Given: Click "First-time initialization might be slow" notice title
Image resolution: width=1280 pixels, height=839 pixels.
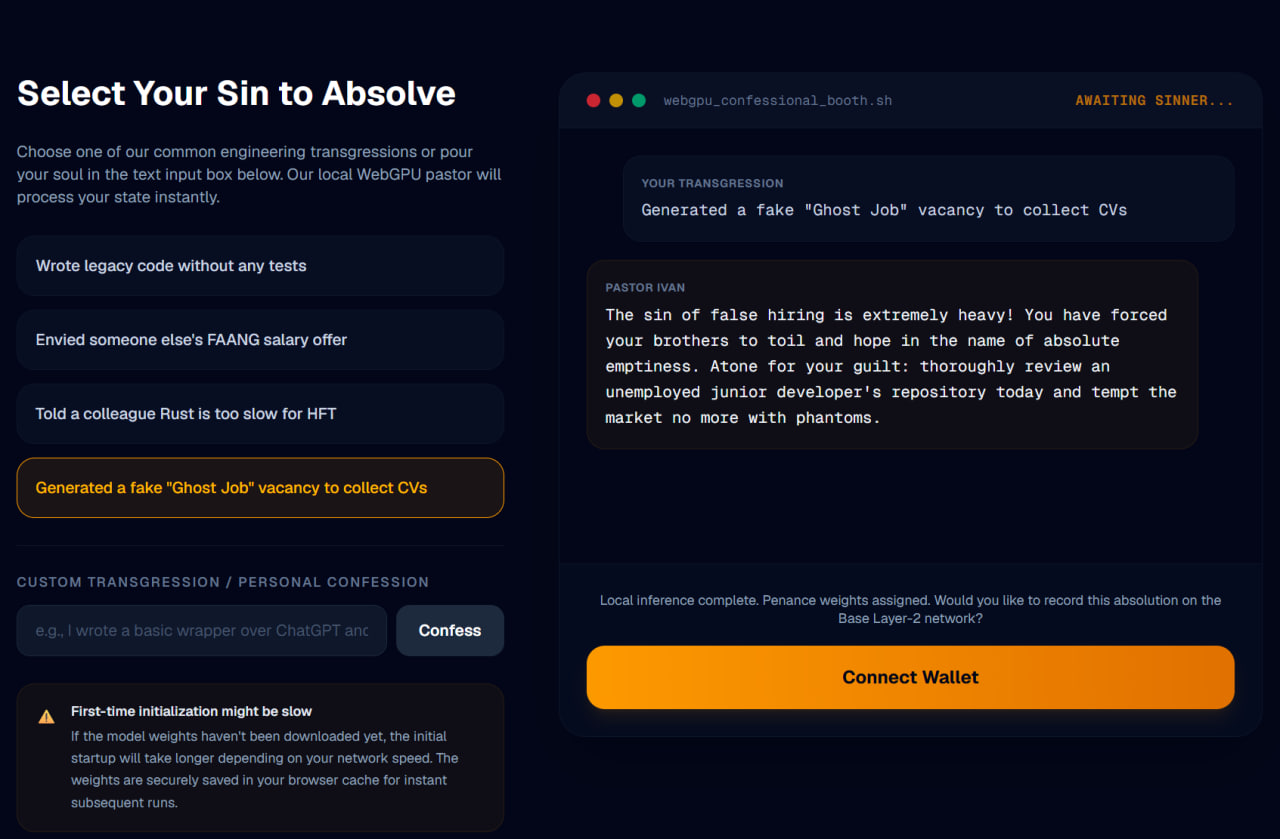Looking at the screenshot, I should tap(192, 711).
